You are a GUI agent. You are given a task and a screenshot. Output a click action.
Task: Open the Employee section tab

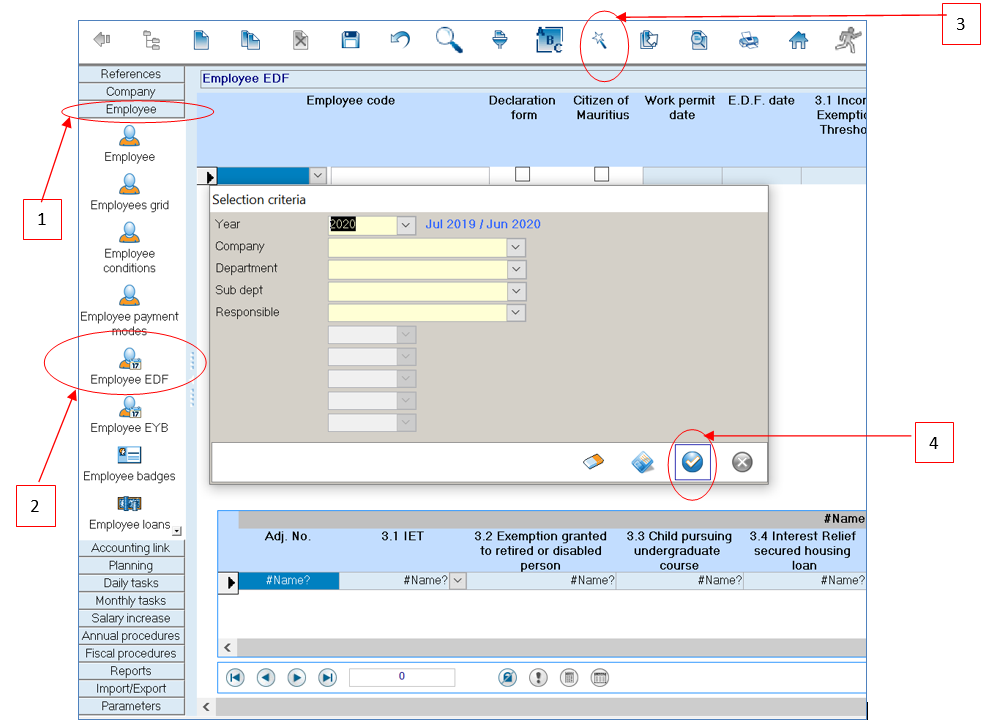132,109
